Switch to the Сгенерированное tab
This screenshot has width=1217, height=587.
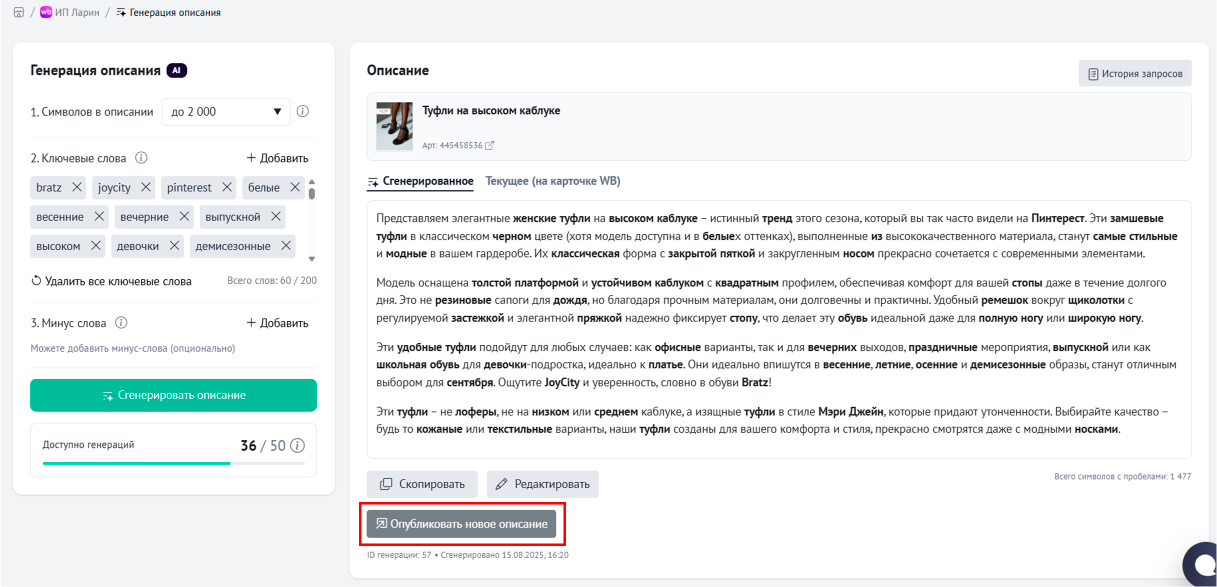point(420,182)
